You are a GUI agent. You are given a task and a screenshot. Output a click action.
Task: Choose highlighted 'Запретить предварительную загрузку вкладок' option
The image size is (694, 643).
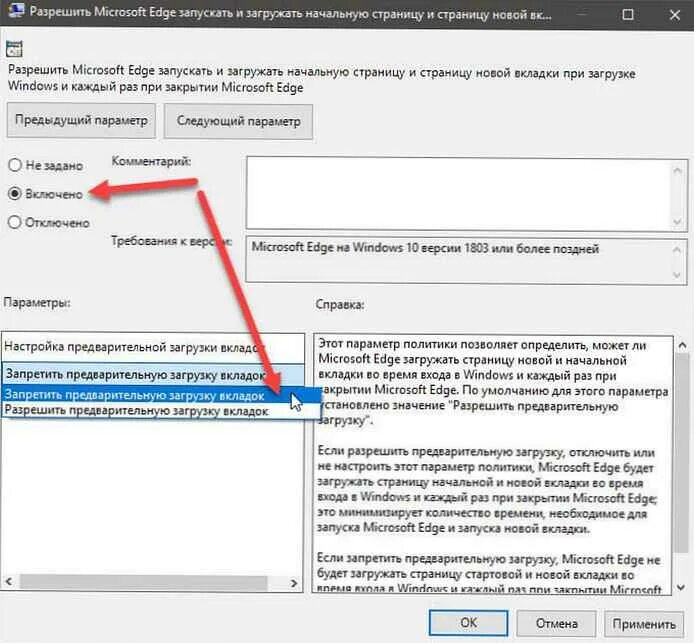coord(161,395)
